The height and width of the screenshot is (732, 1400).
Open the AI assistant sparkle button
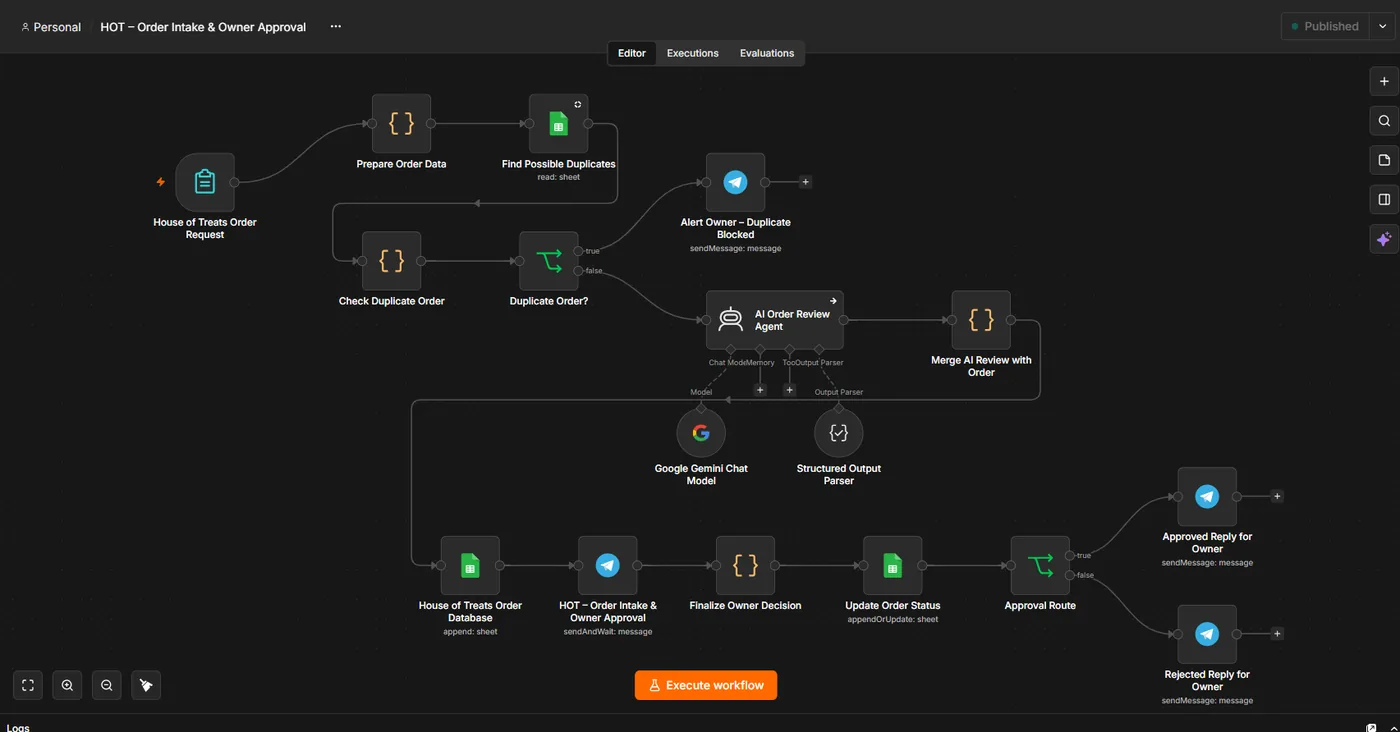click(1384, 239)
